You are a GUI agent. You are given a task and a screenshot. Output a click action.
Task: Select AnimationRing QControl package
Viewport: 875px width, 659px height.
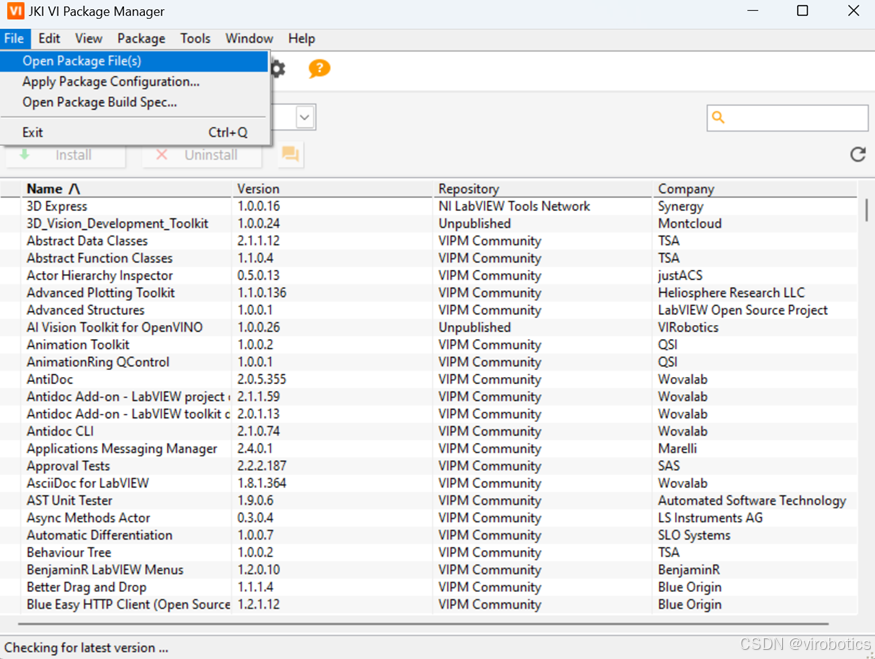click(x=429, y=362)
